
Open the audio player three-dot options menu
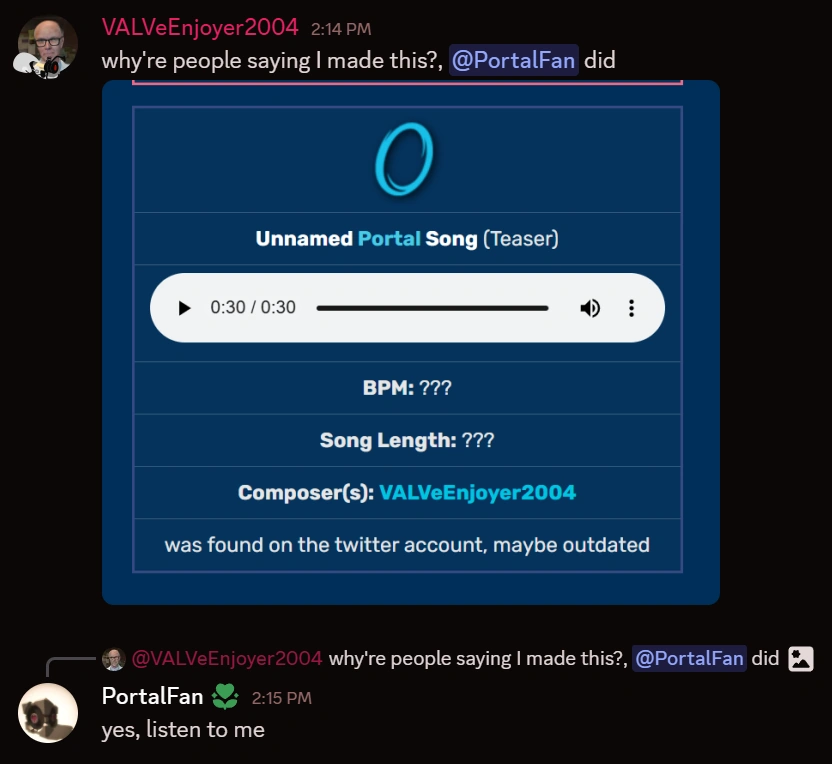coord(631,308)
